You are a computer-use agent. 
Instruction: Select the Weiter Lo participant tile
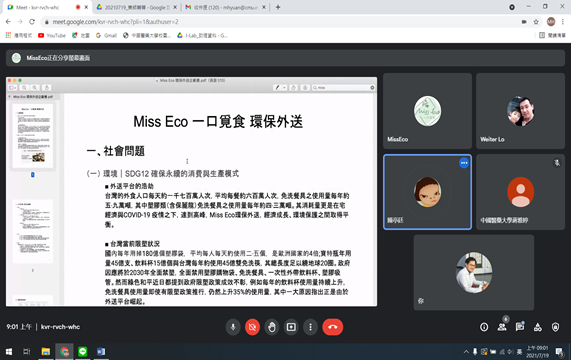click(520, 111)
